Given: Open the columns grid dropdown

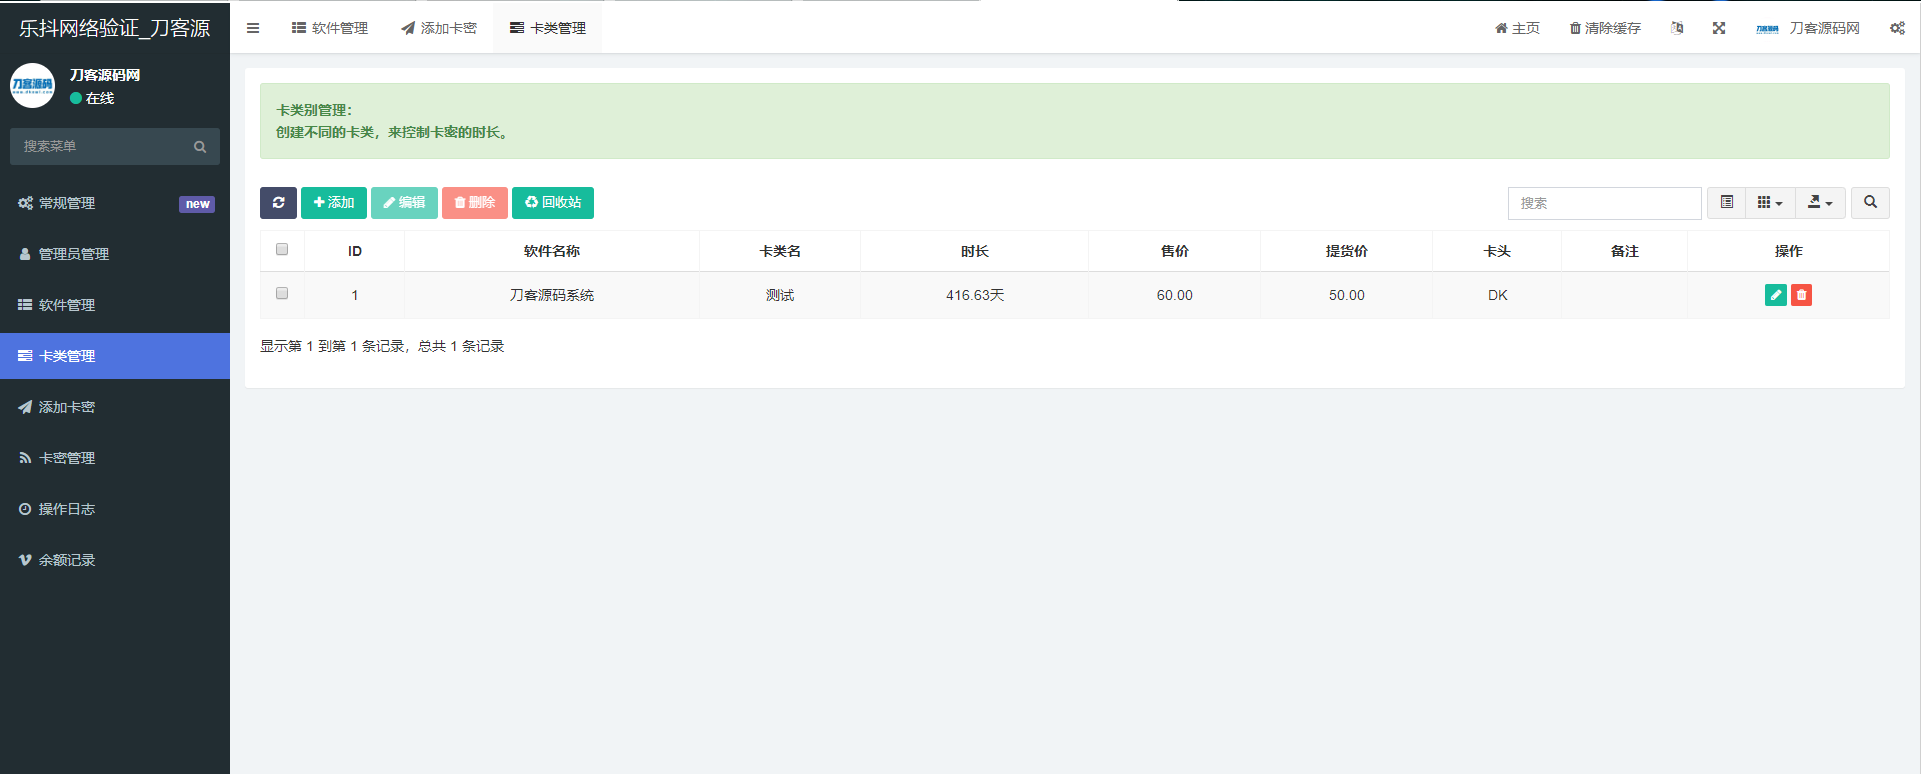Looking at the screenshot, I should 1769,203.
